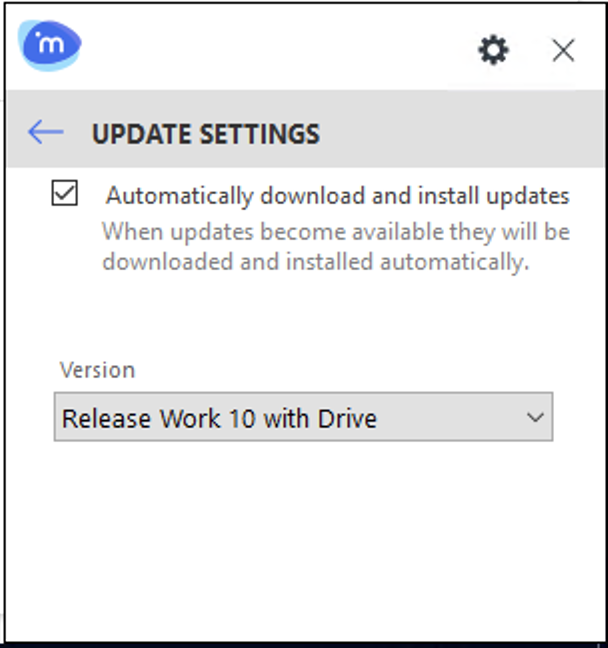The width and height of the screenshot is (608, 648).
Task: Click the gear button in the top bar
Action: pos(493,50)
